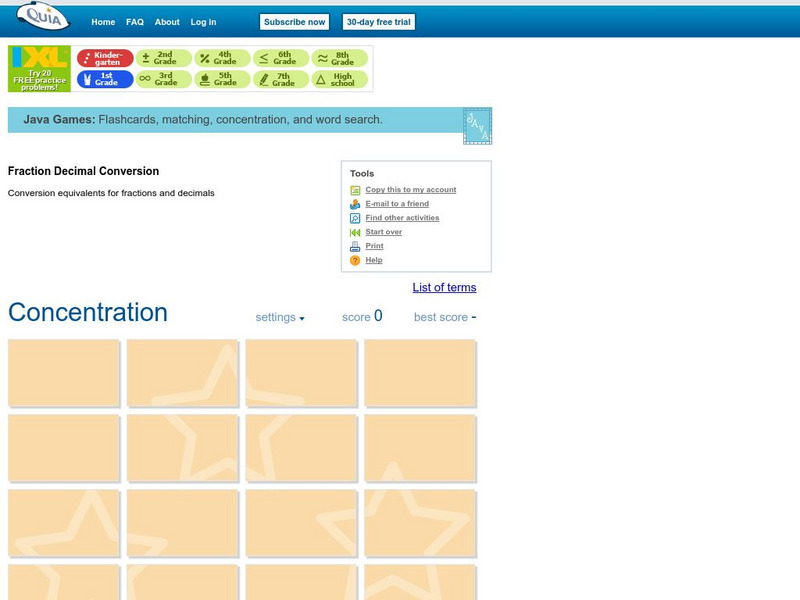Image resolution: width=800 pixels, height=600 pixels.
Task: Click Subscribe now button
Action: (294, 22)
